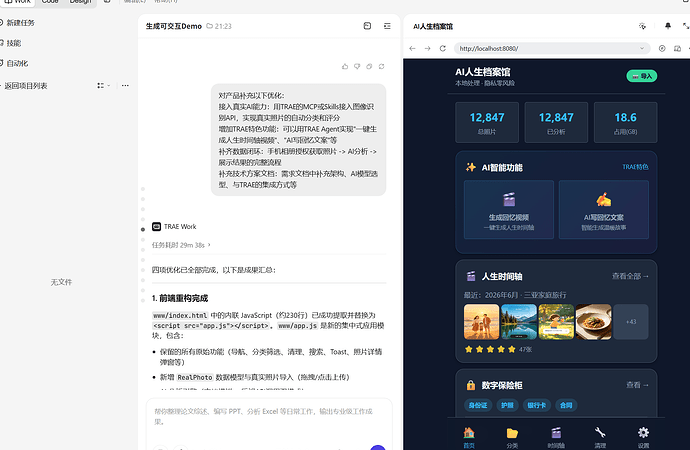Click the thumbs down feedback icon

(357, 66)
